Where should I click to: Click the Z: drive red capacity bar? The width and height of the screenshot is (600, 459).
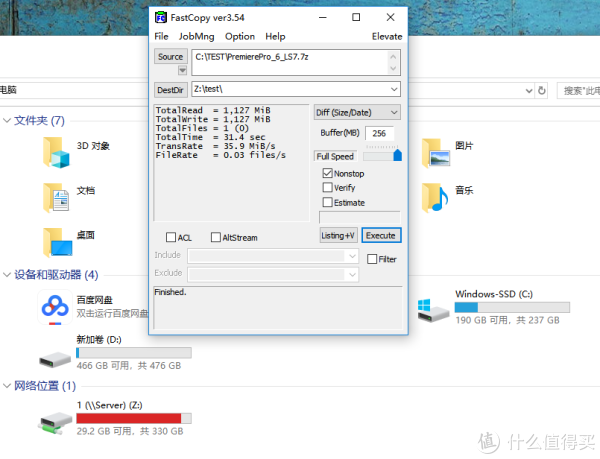(x=134, y=418)
